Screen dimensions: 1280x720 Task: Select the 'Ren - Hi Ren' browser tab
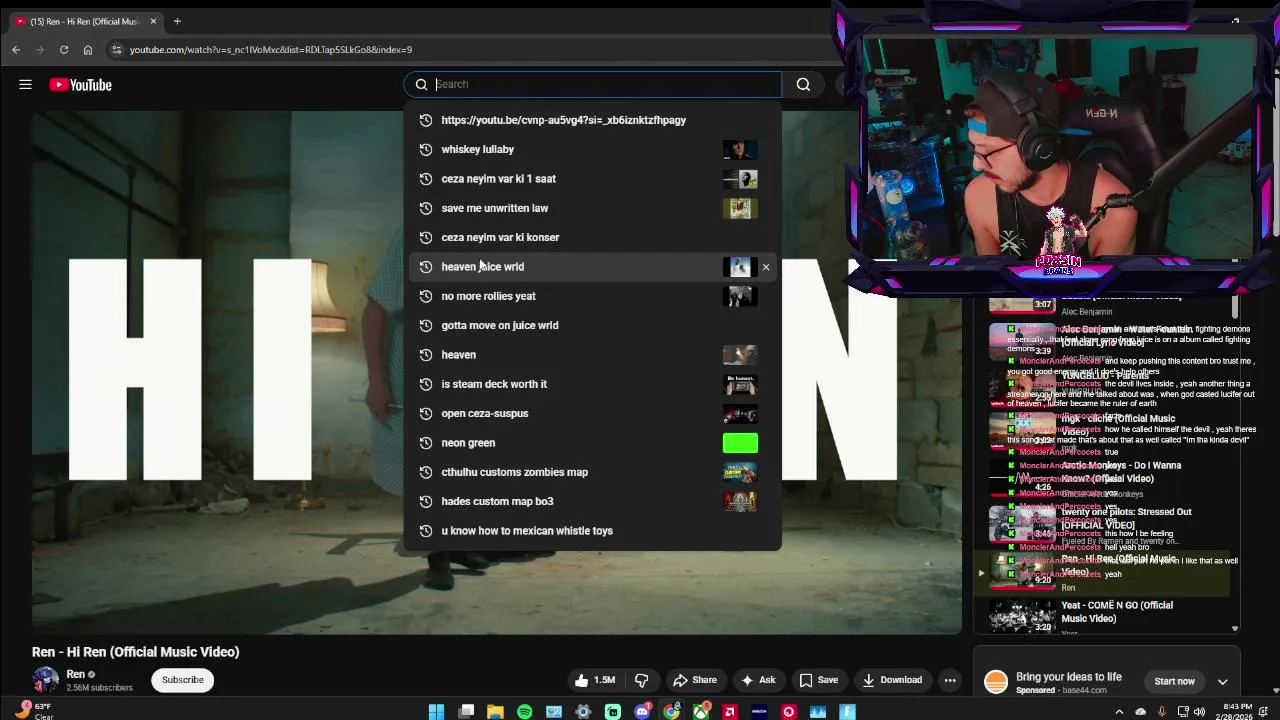click(x=85, y=21)
